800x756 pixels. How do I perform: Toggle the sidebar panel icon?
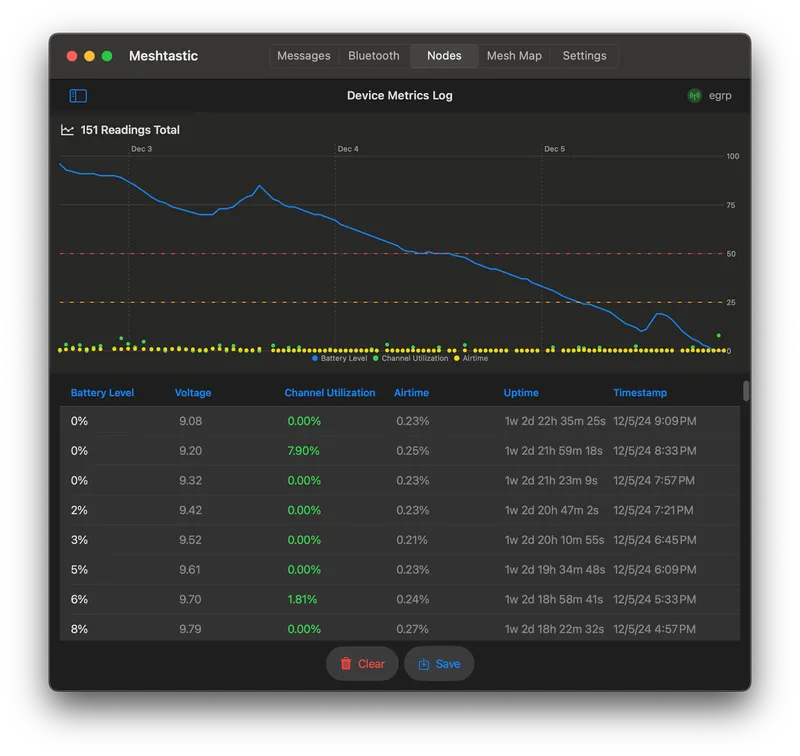pyautogui.click(x=78, y=96)
